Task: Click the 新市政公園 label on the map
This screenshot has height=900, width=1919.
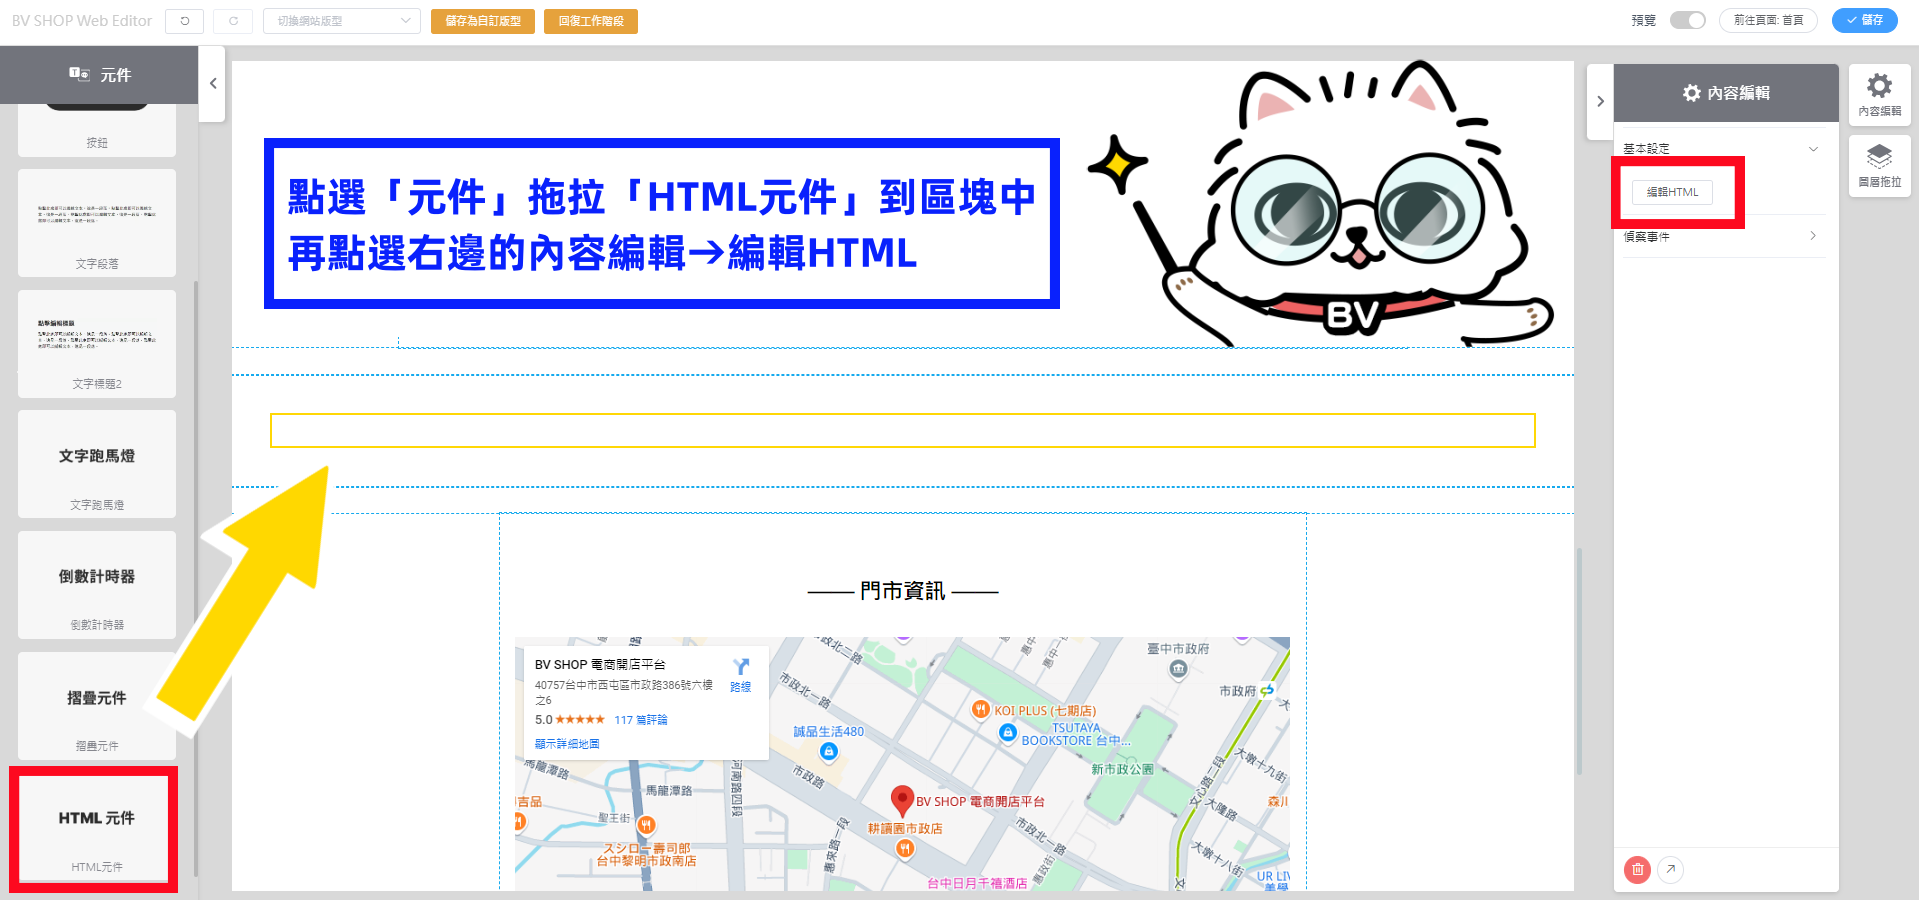Action: click(x=1122, y=769)
